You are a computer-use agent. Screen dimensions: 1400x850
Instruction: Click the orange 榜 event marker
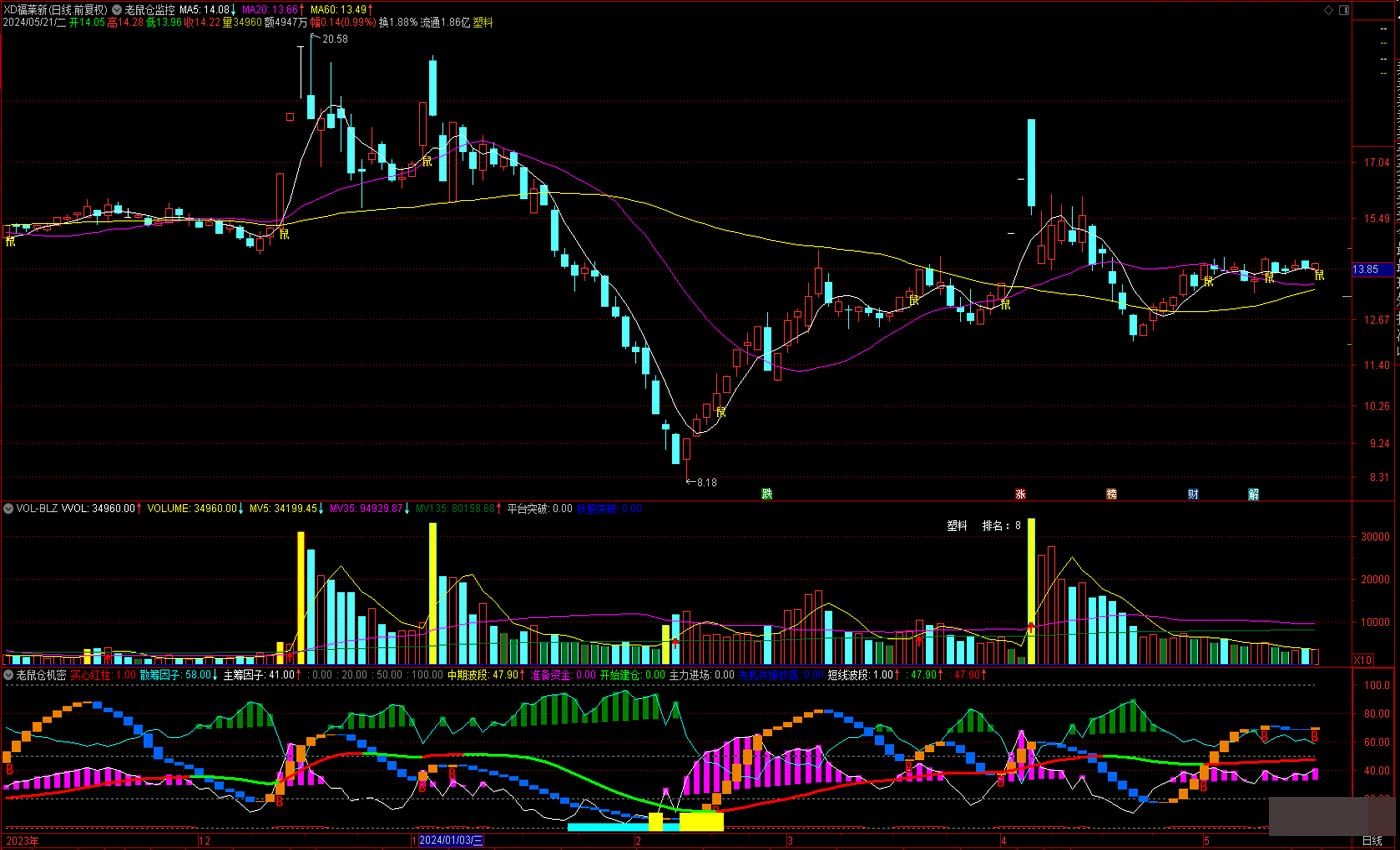tap(1111, 494)
